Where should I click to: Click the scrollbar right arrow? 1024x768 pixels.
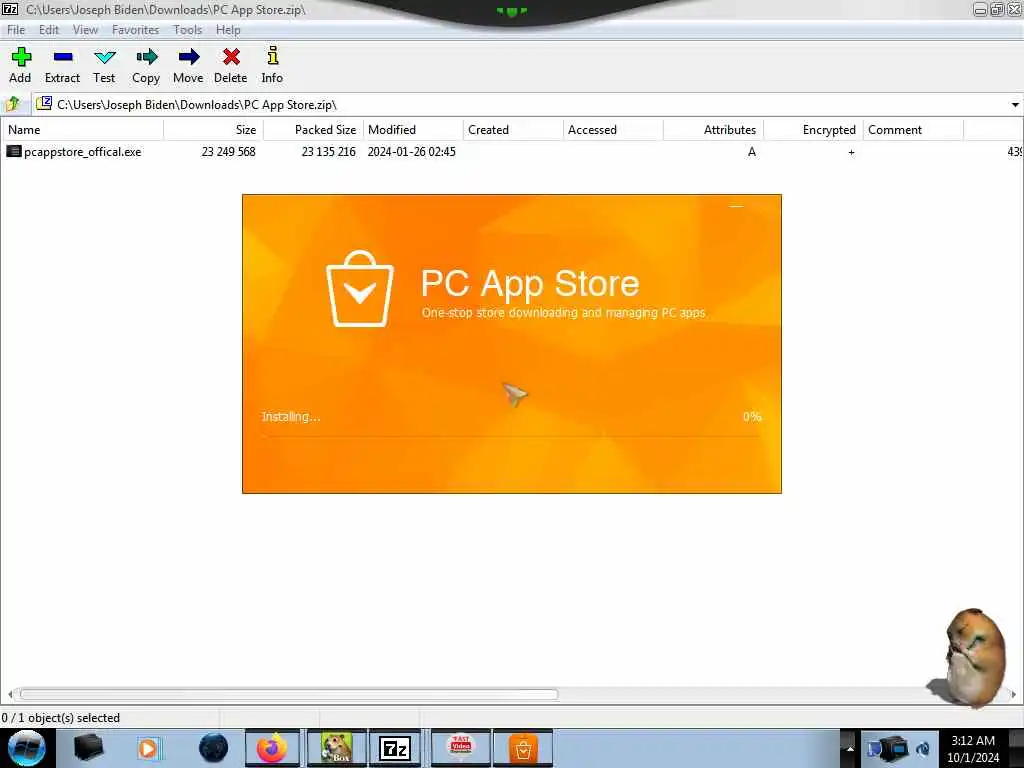tap(1014, 694)
